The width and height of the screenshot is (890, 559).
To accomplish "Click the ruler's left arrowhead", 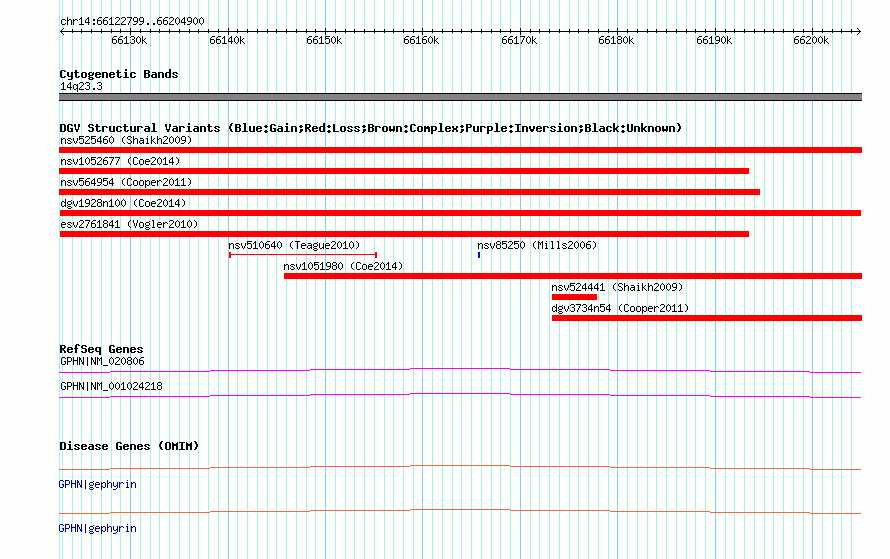I will click(62, 31).
